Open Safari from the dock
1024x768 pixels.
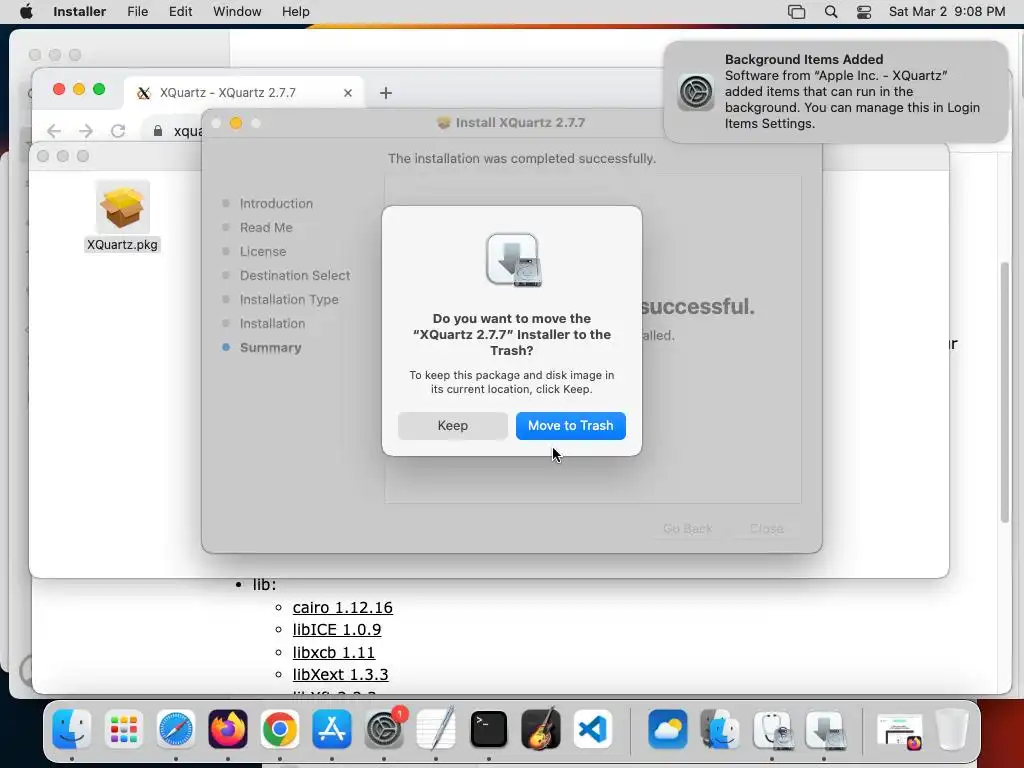coord(176,729)
